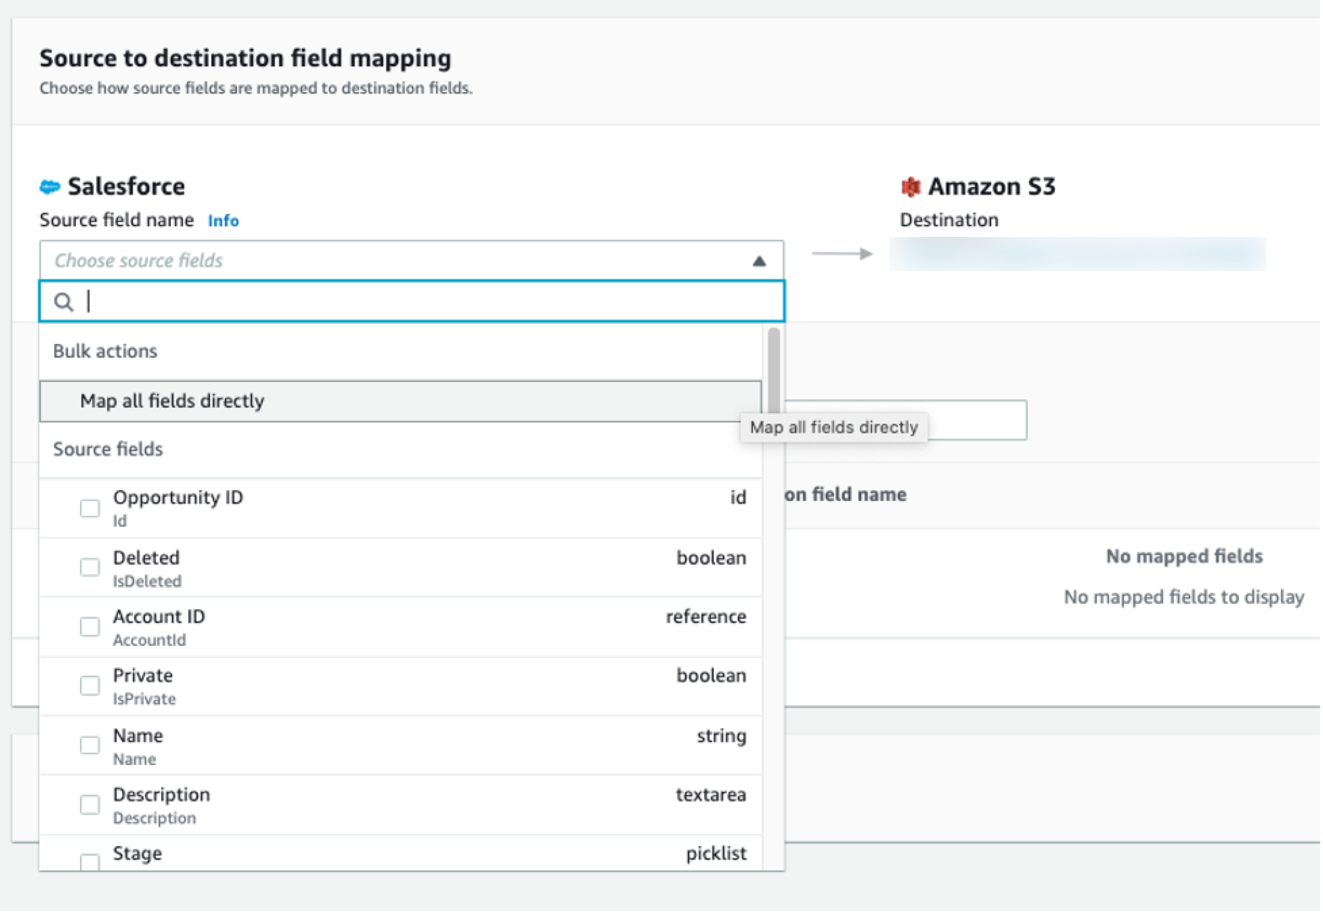The height and width of the screenshot is (914, 1323).
Task: Check the Name field checkbox
Action: 90,745
